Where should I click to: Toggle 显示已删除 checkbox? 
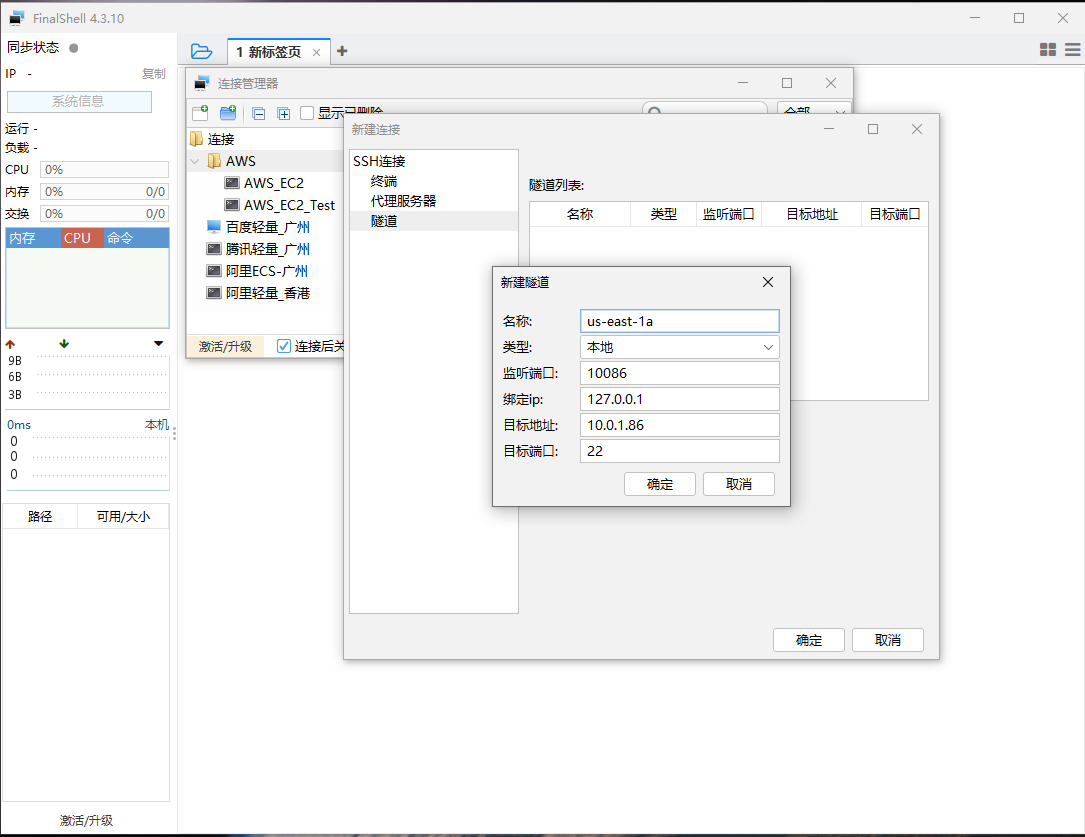(x=307, y=113)
